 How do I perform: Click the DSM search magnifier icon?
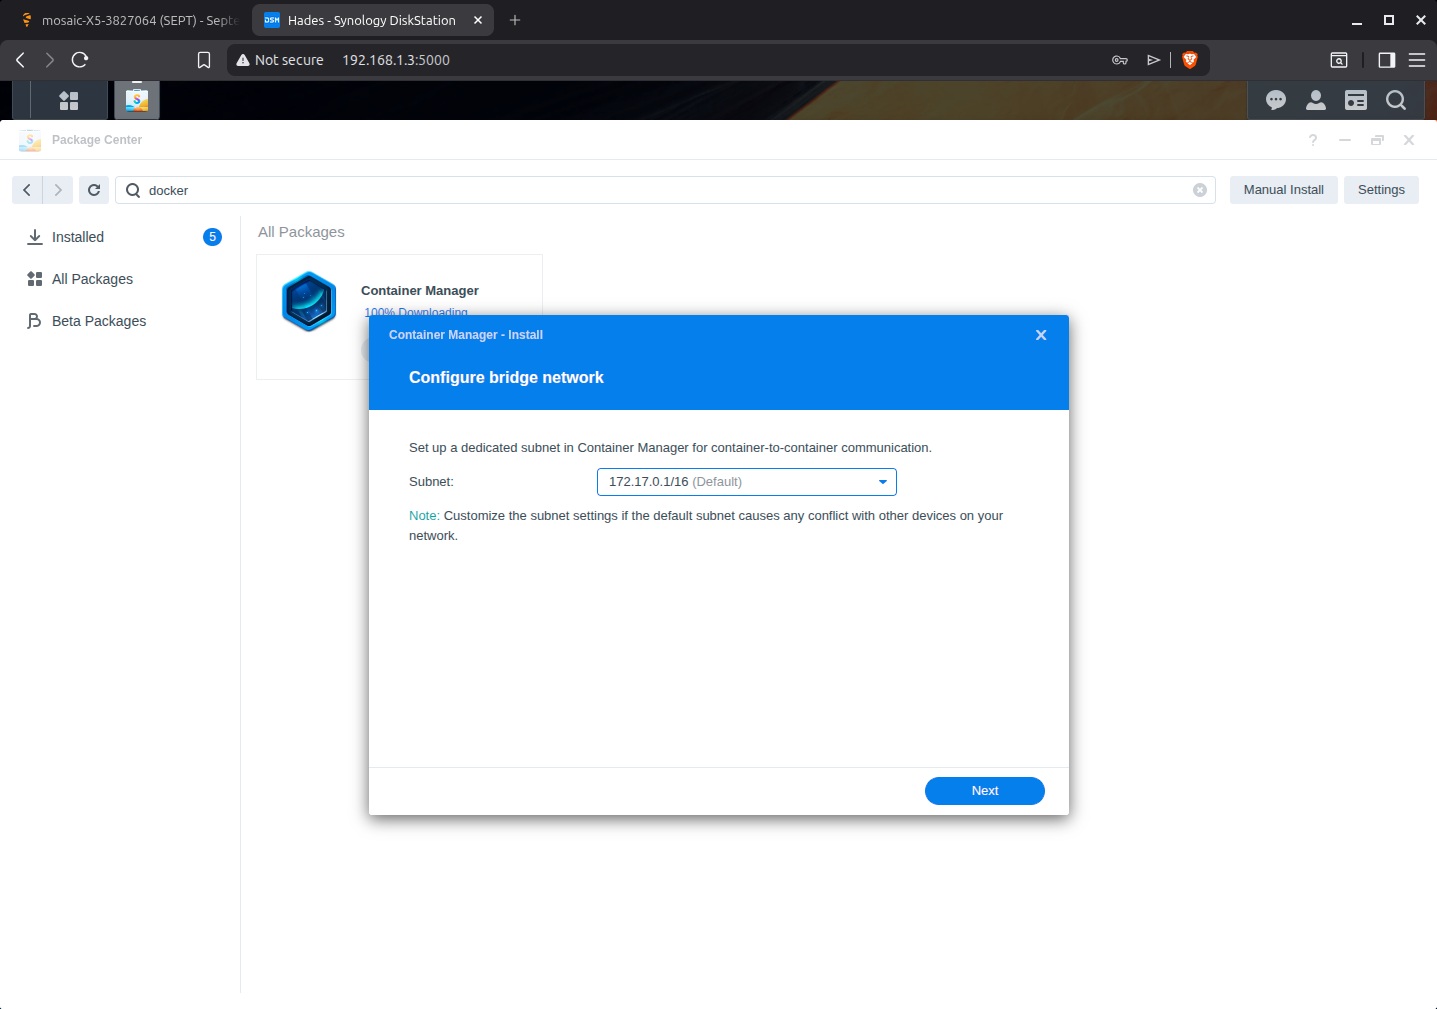click(x=1396, y=100)
